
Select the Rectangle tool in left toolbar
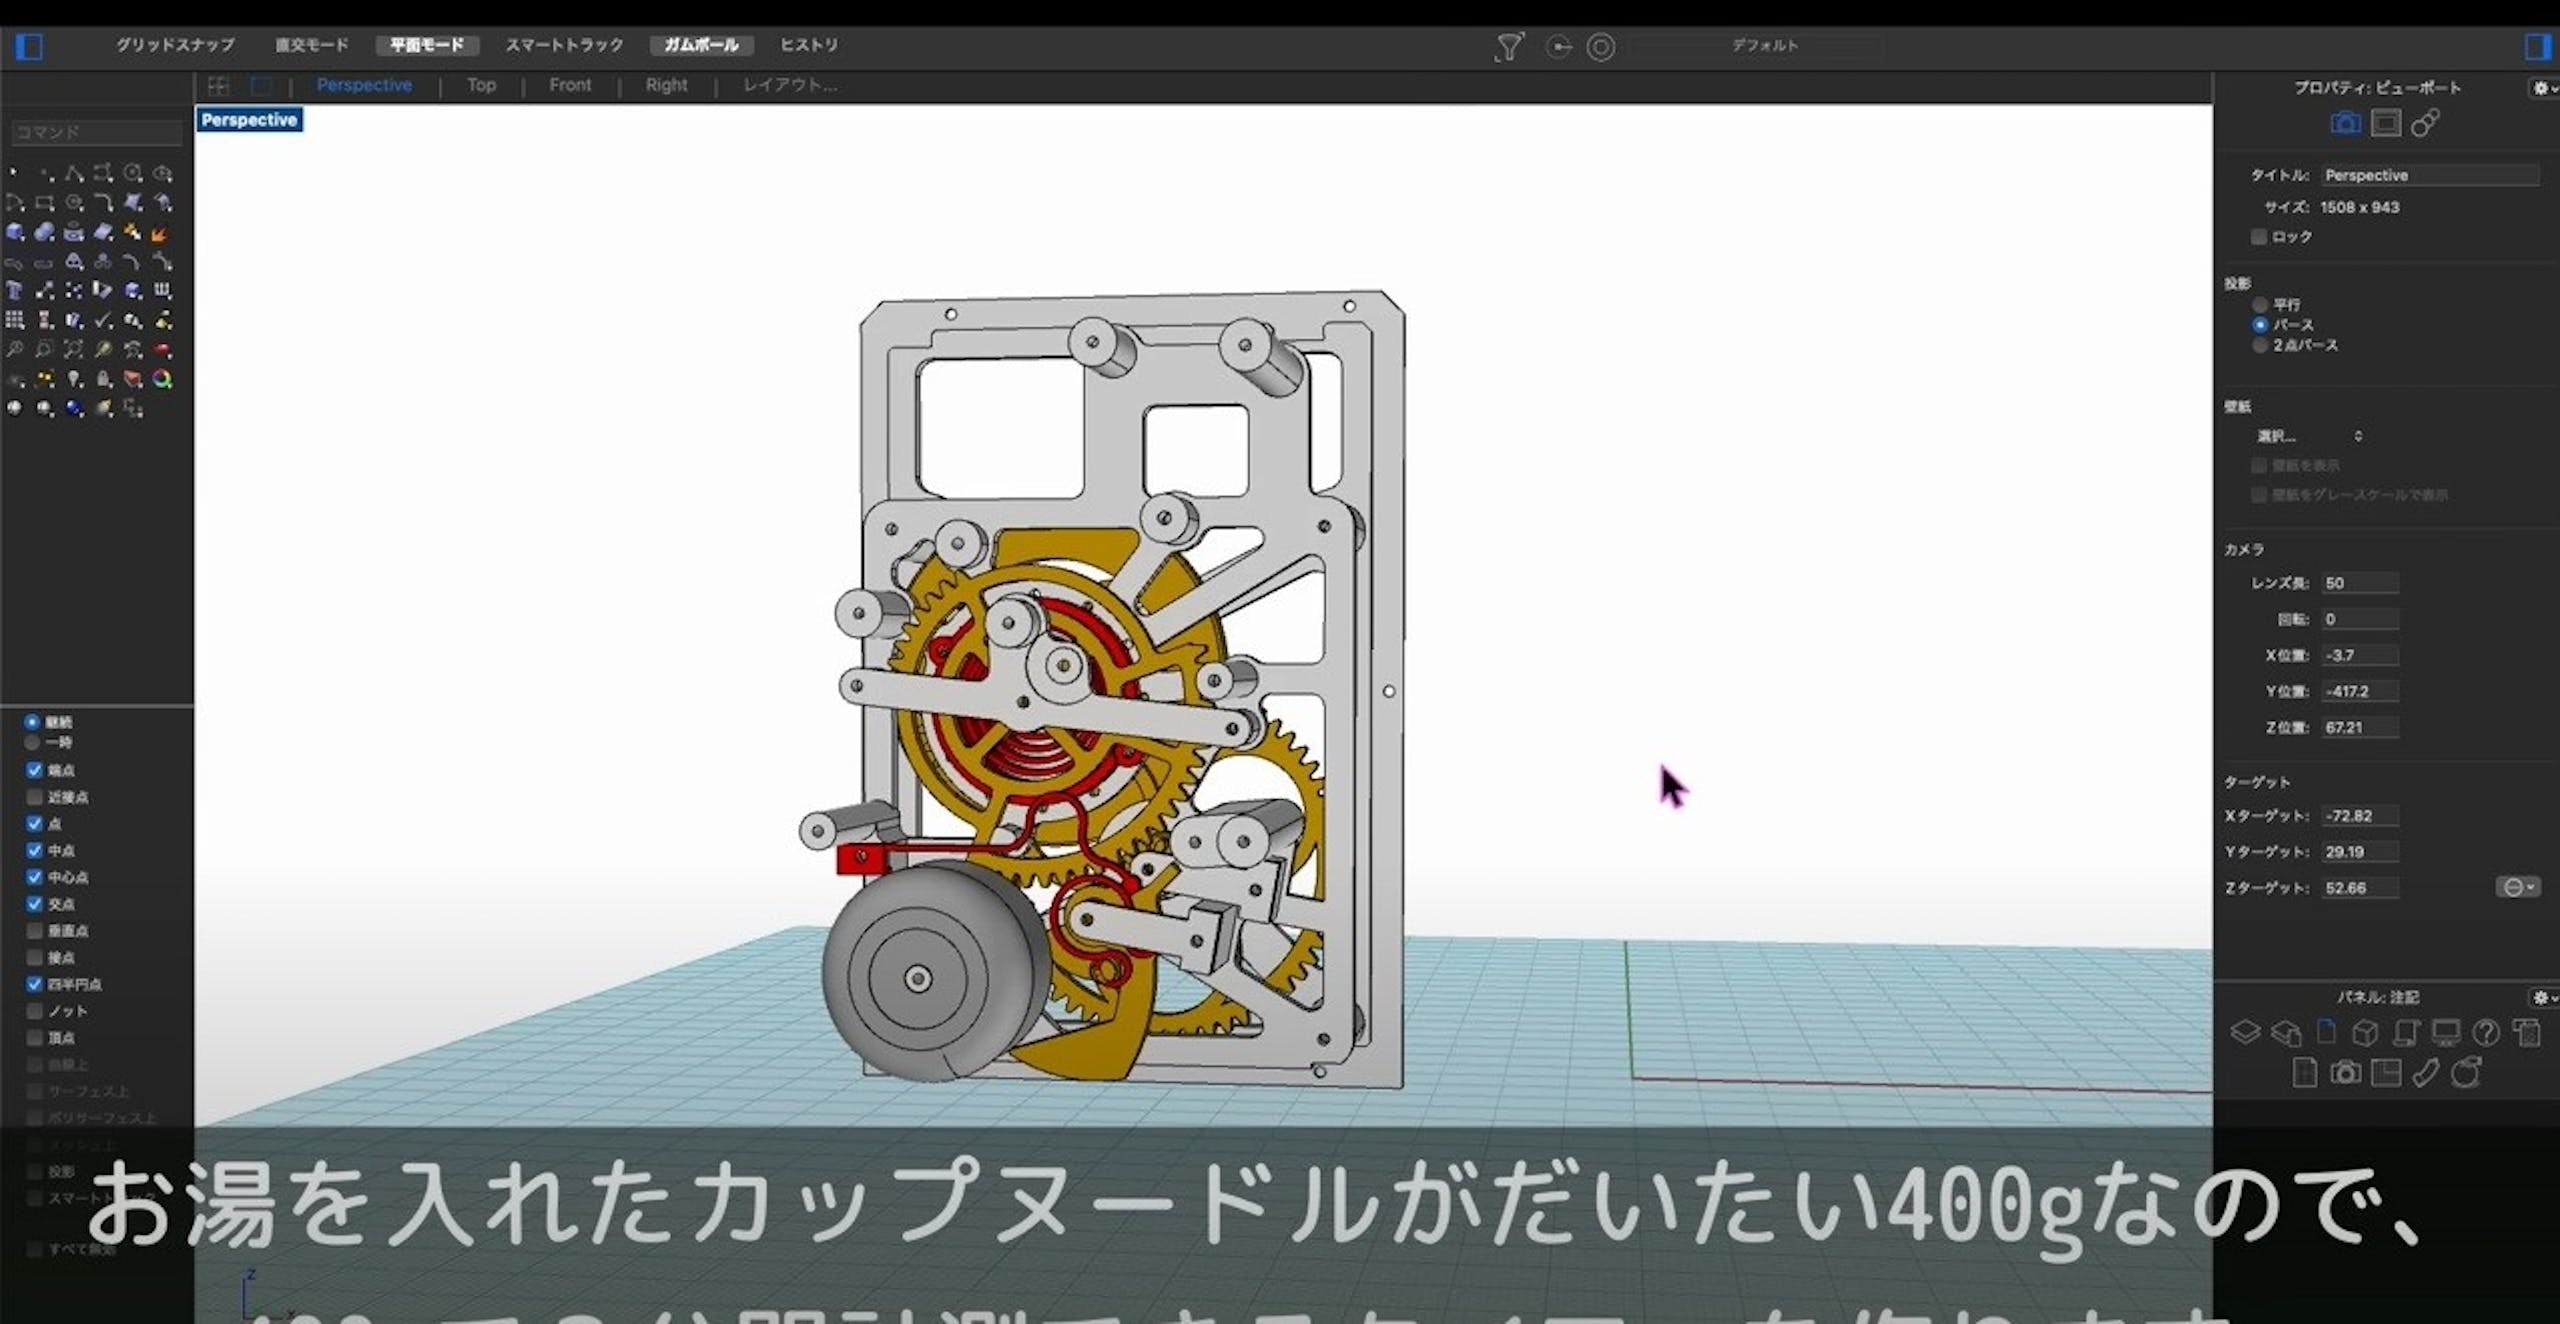point(44,203)
